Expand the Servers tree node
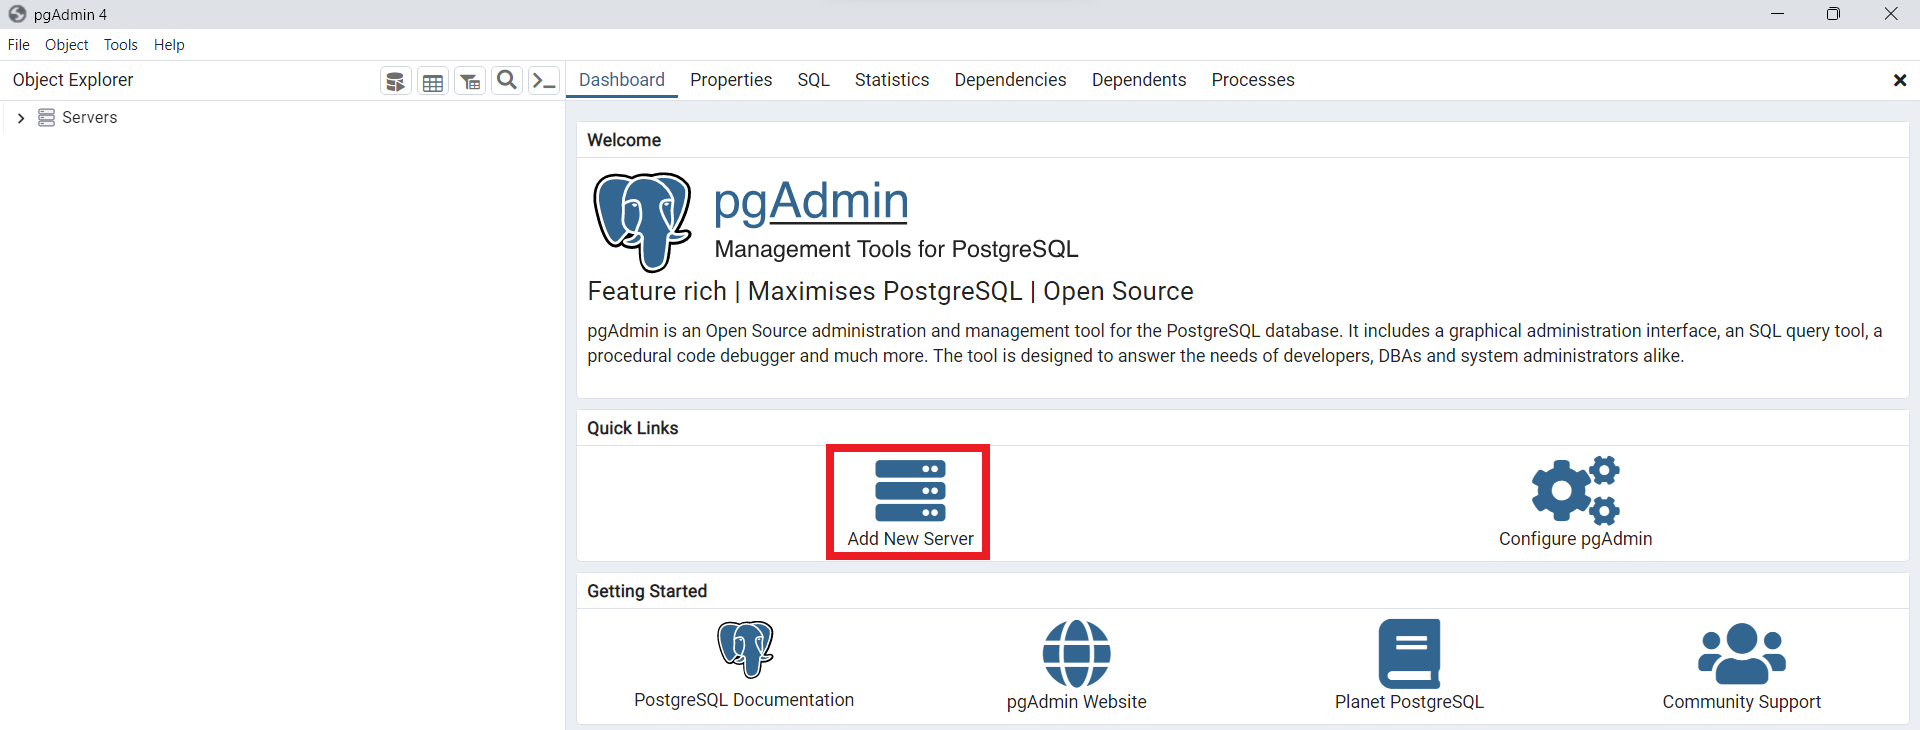 point(20,118)
